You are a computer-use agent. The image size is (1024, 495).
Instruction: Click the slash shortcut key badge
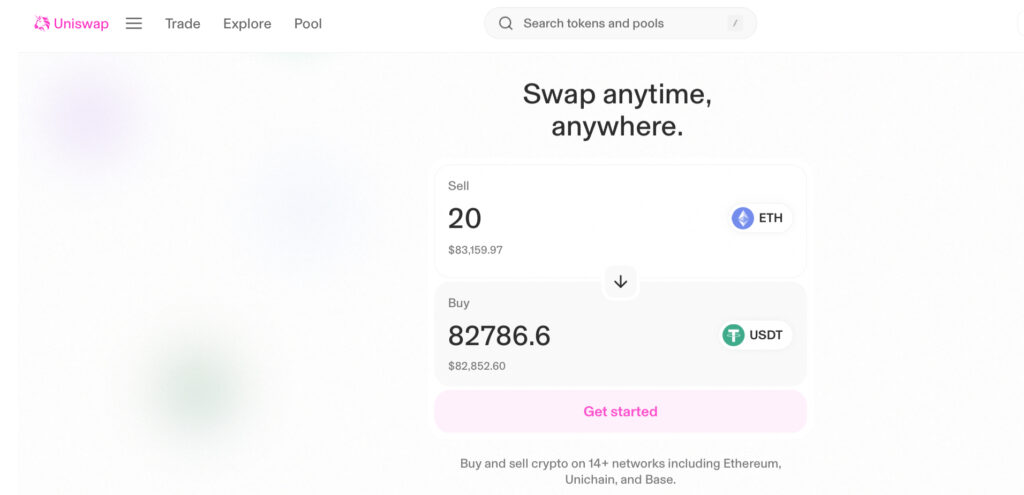coord(735,24)
